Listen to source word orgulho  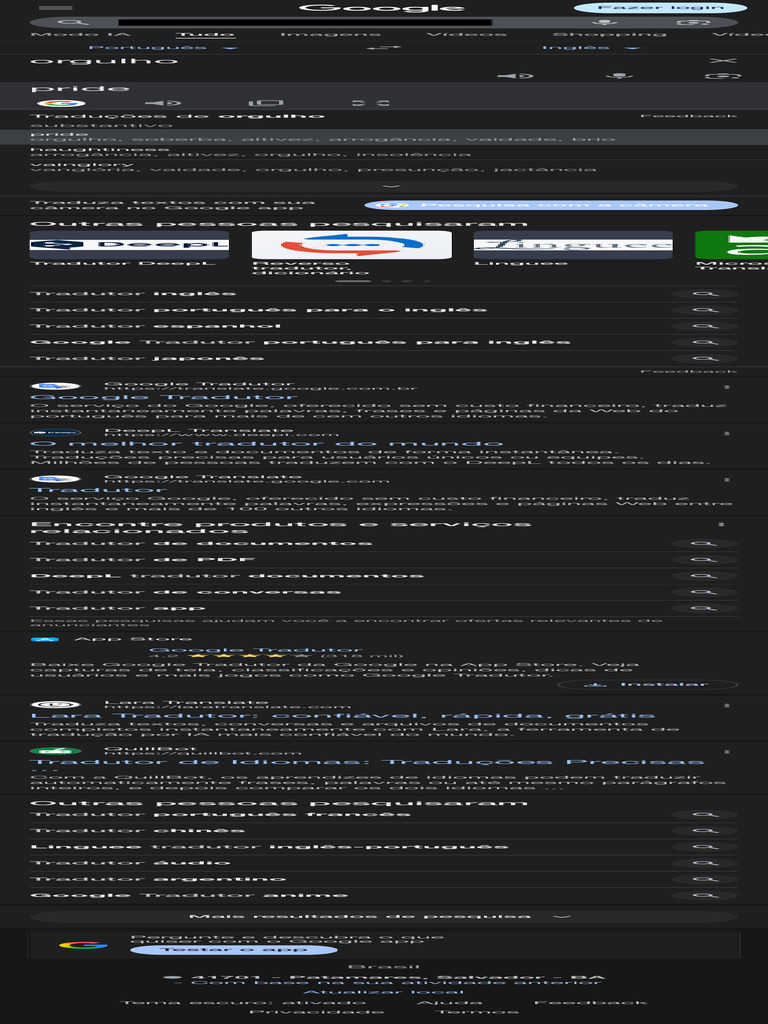pyautogui.click(x=515, y=76)
